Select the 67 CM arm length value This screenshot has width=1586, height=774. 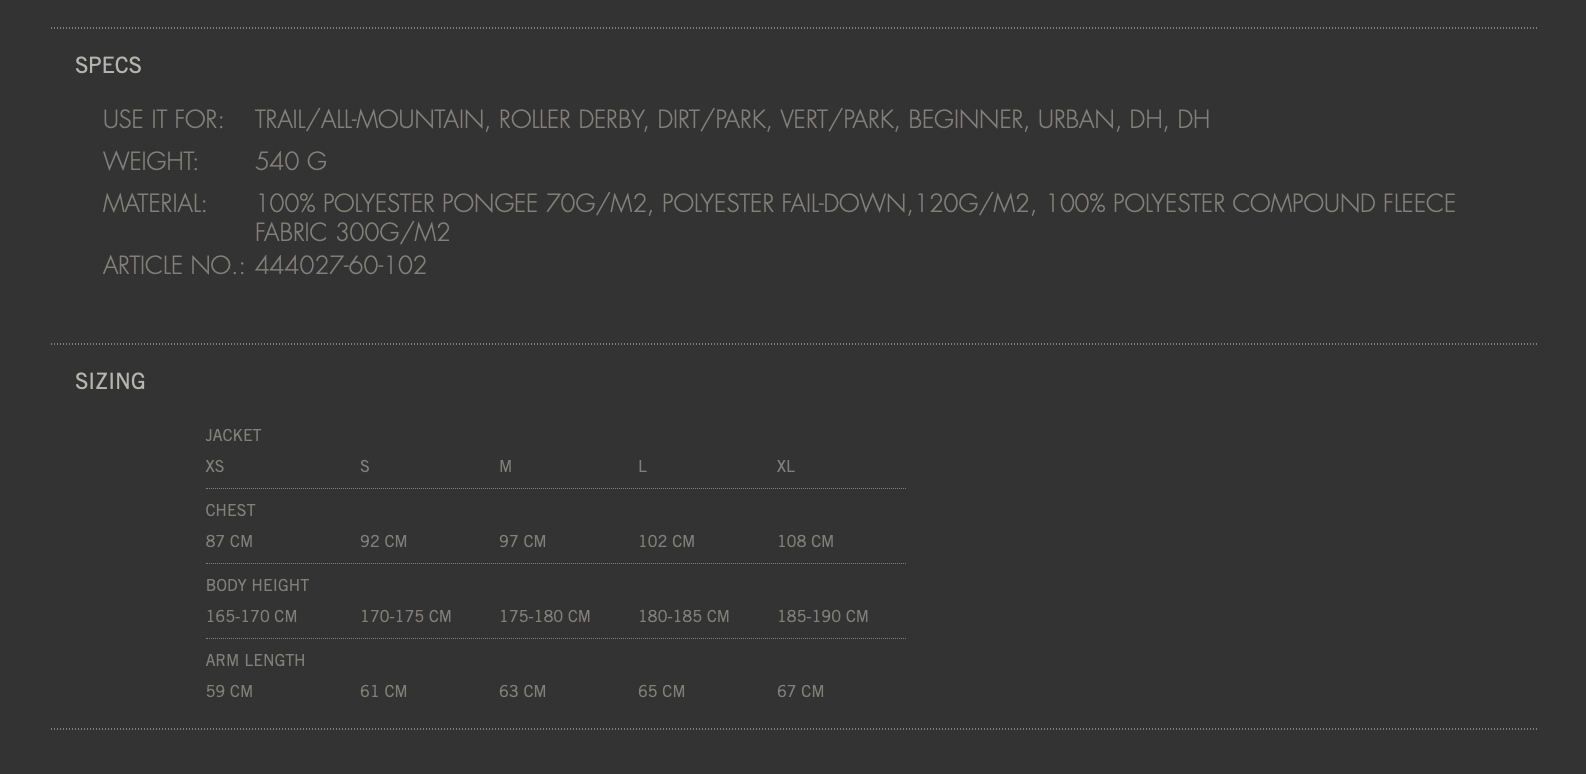tap(800, 691)
